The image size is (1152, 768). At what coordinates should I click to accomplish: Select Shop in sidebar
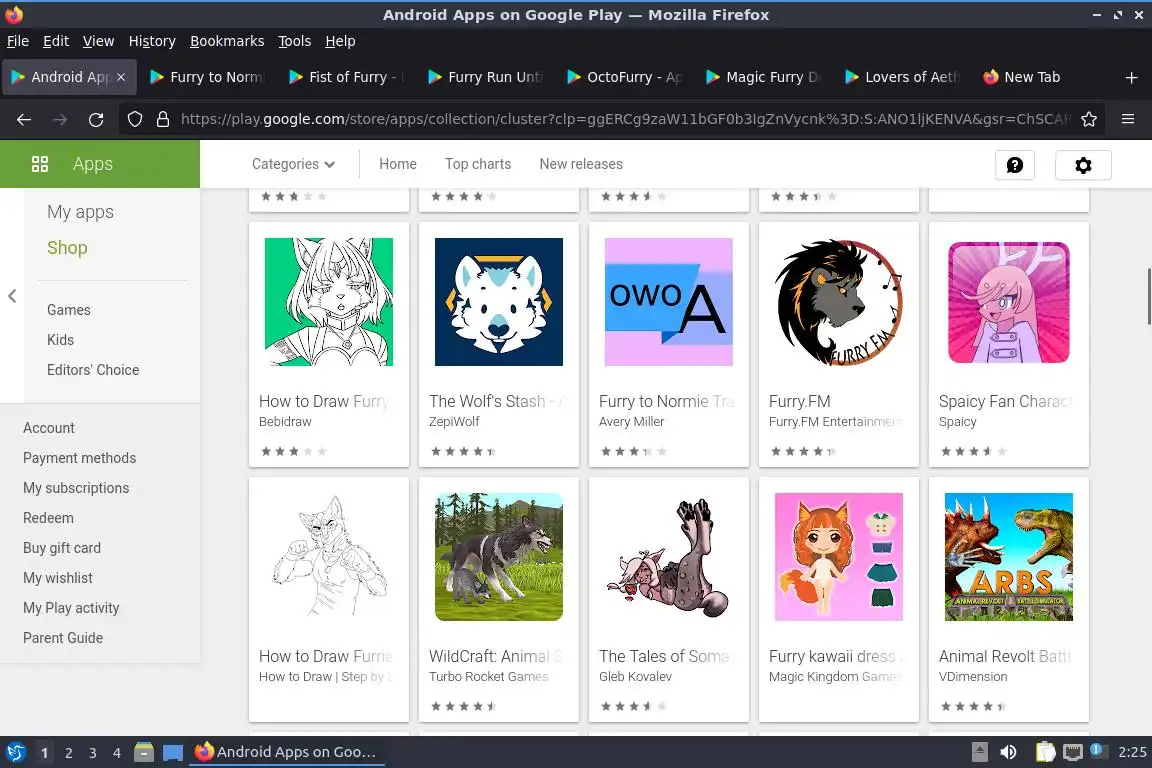(x=67, y=248)
